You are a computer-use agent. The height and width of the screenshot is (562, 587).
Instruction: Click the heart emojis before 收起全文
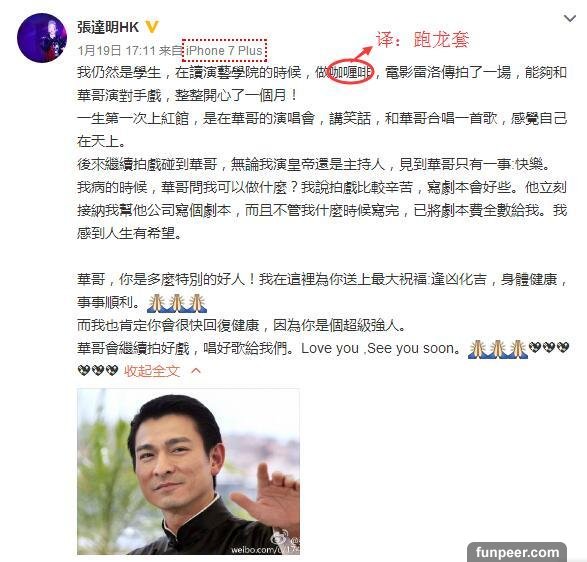(x=98, y=371)
